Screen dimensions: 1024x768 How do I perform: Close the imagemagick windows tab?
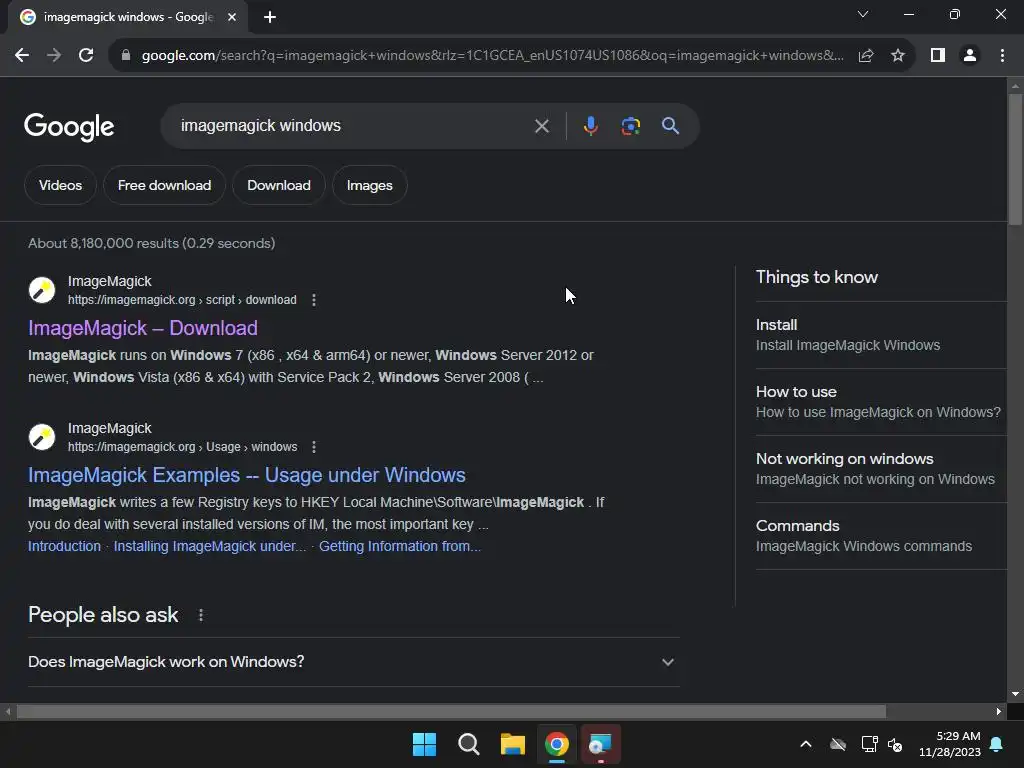pyautogui.click(x=232, y=17)
